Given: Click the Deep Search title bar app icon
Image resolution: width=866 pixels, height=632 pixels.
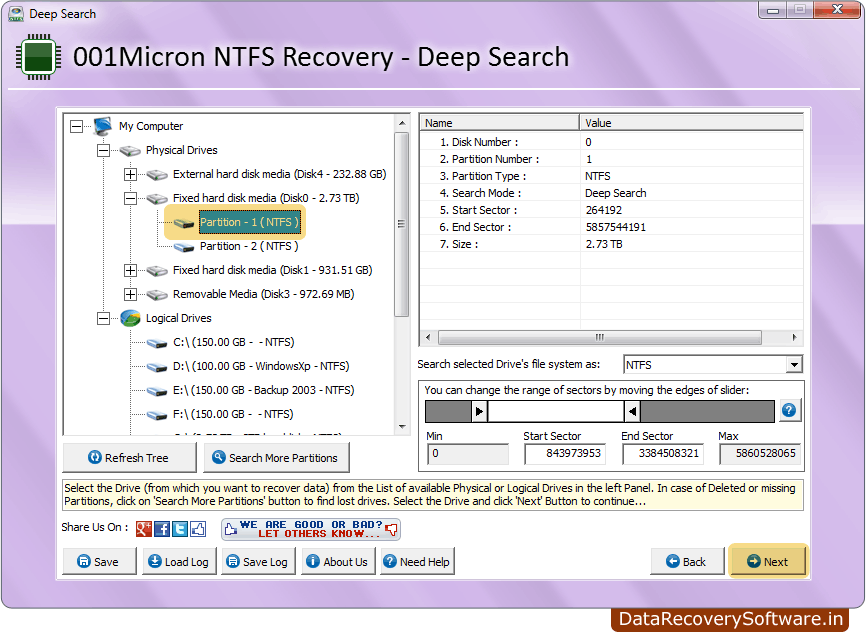Looking at the screenshot, I should point(16,14).
